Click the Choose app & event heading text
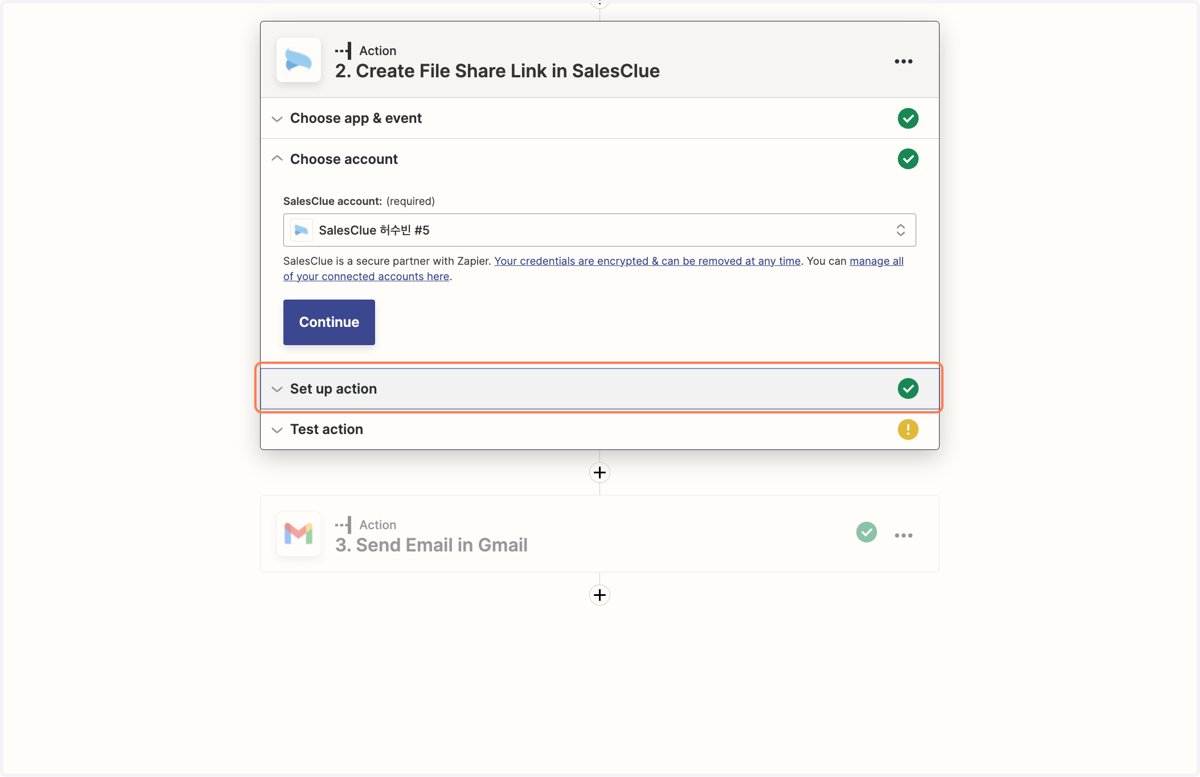The height and width of the screenshot is (777, 1200). pyautogui.click(x=356, y=118)
